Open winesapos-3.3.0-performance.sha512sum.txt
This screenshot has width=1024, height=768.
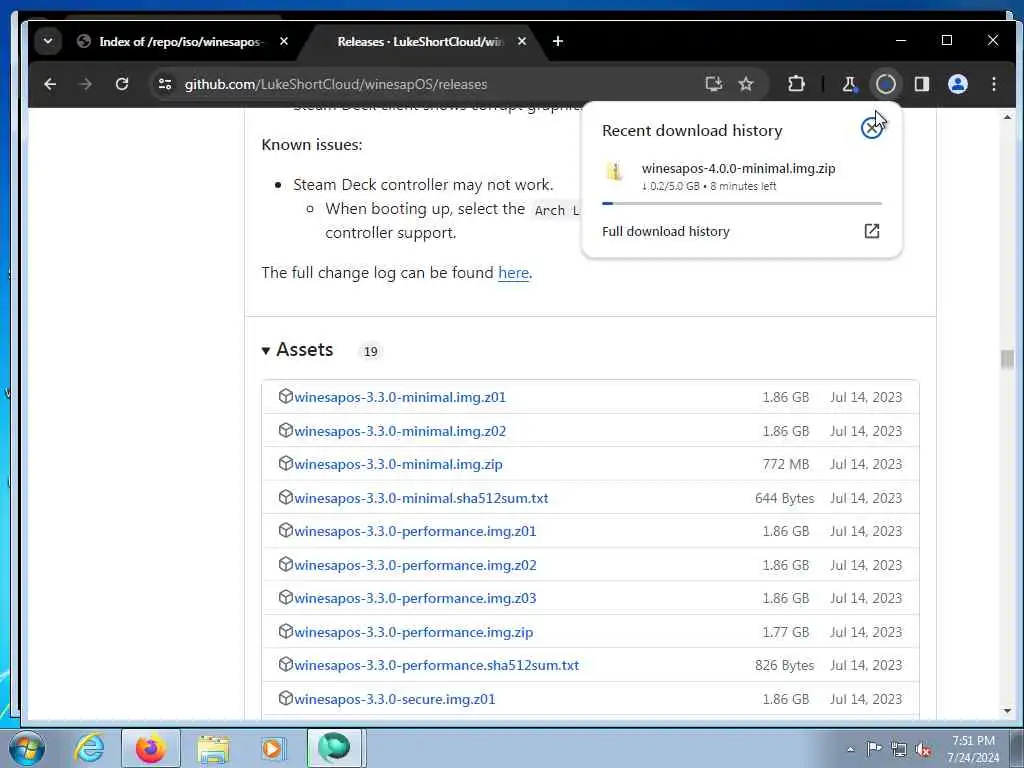[x=436, y=665]
